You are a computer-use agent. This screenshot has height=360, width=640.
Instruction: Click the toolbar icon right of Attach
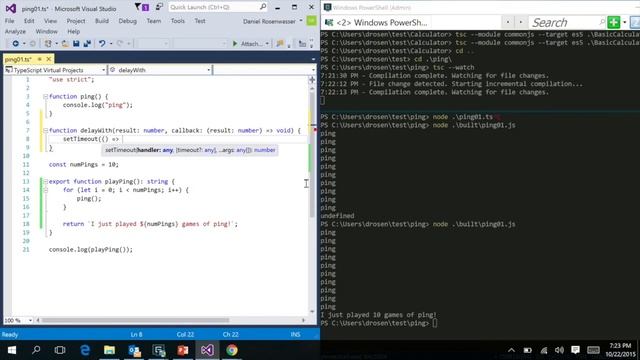click(280, 43)
